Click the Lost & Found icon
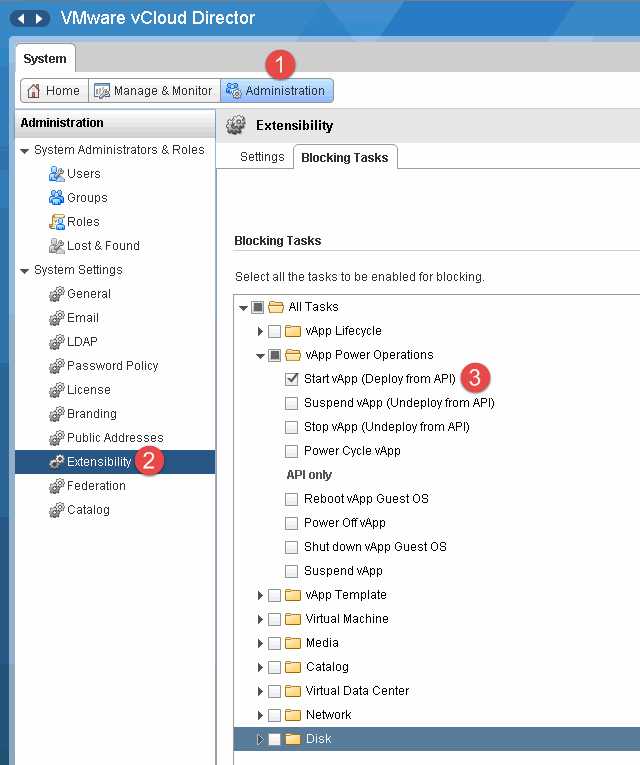The width and height of the screenshot is (640, 765). point(57,246)
